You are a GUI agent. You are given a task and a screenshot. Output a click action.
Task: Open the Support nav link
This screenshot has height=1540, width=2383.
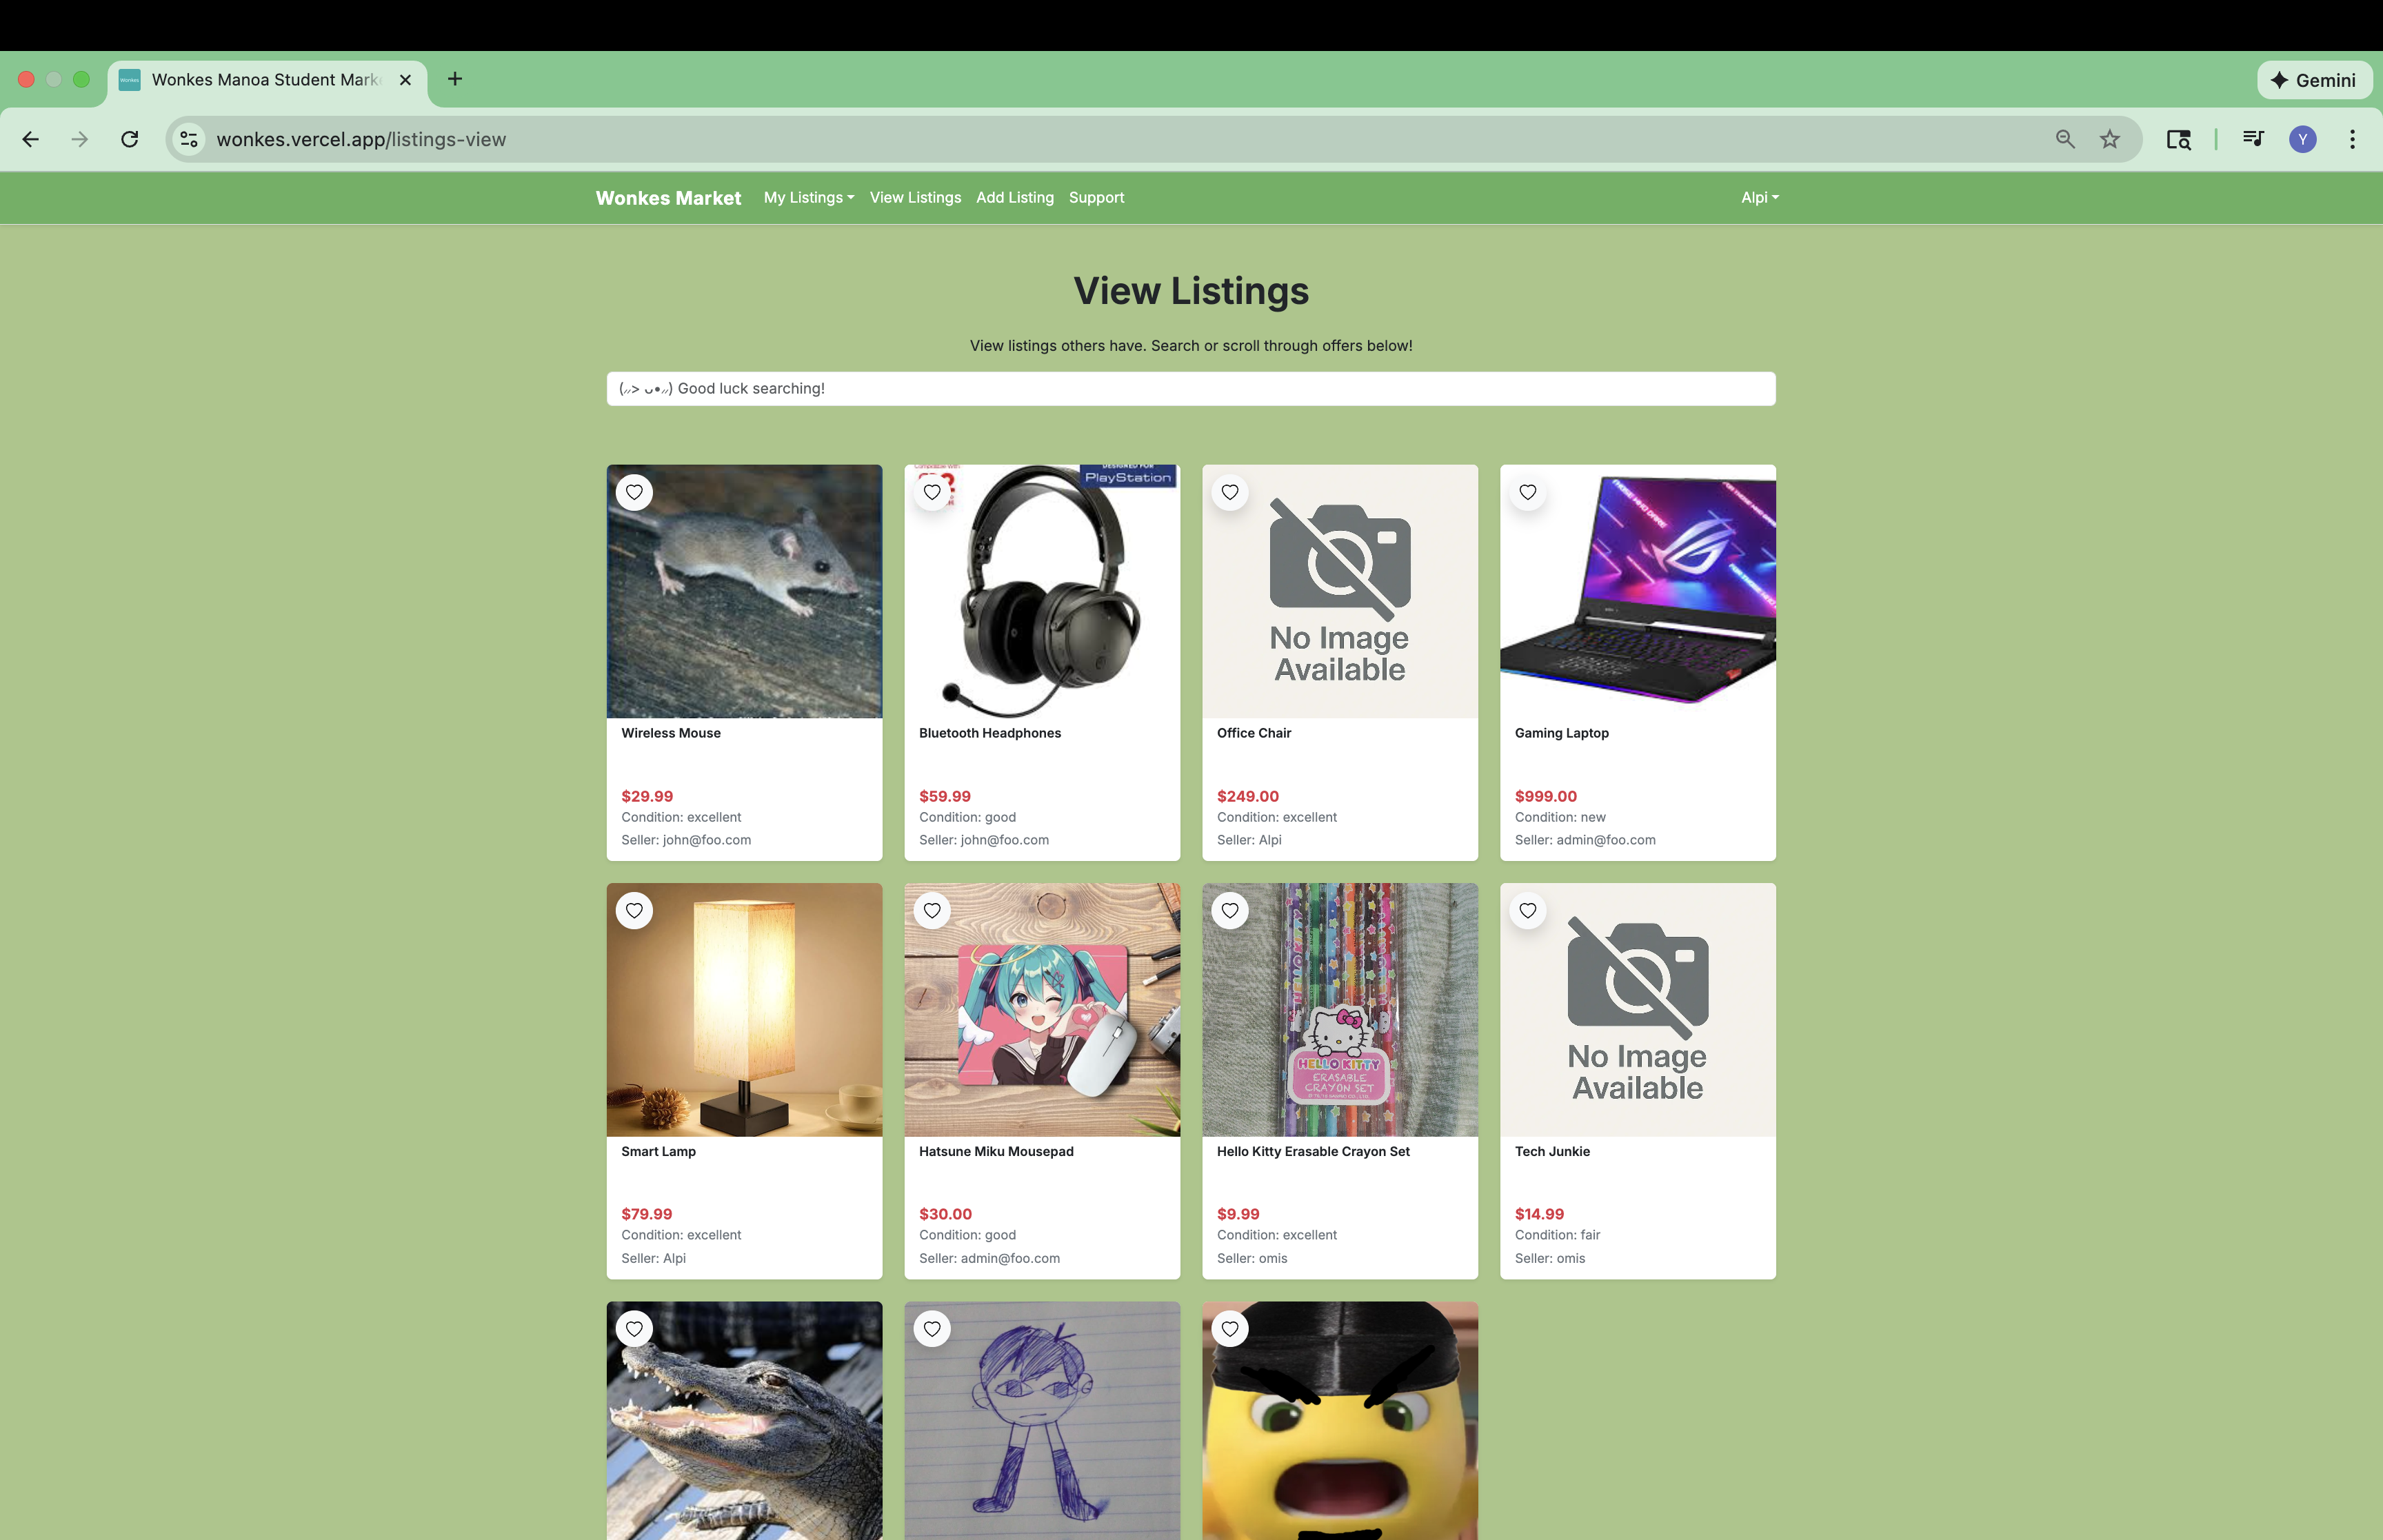point(1096,198)
